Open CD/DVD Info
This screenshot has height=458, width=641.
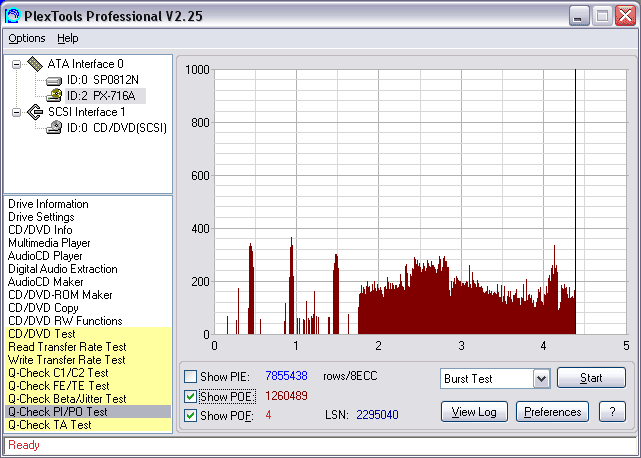pyautogui.click(x=40, y=230)
